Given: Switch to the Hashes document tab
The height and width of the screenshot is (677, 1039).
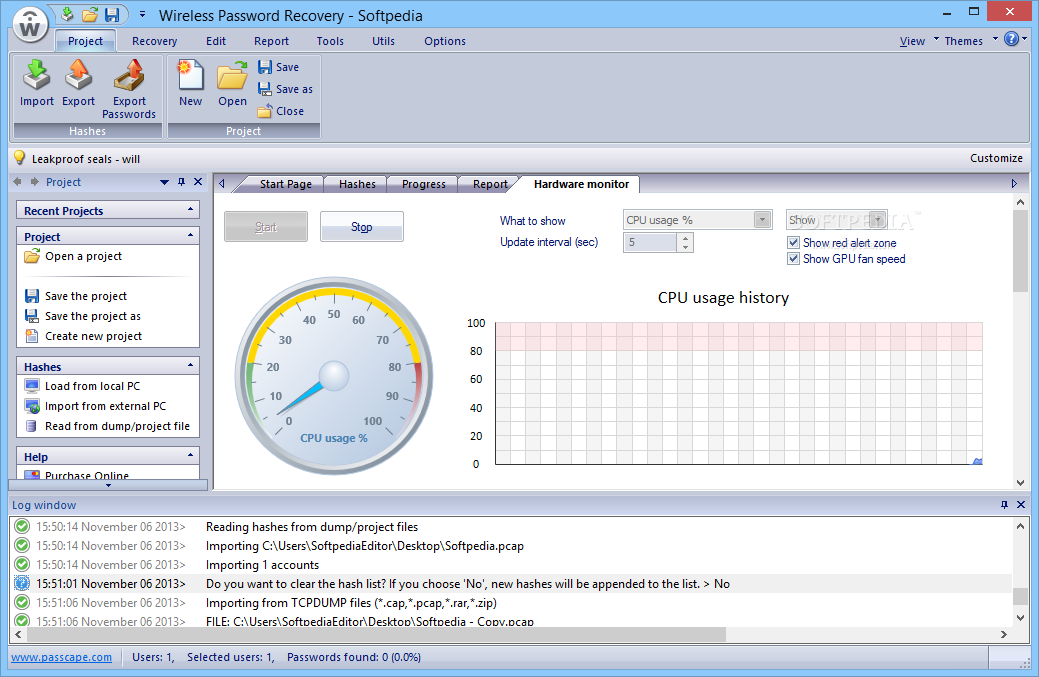Looking at the screenshot, I should click(357, 184).
